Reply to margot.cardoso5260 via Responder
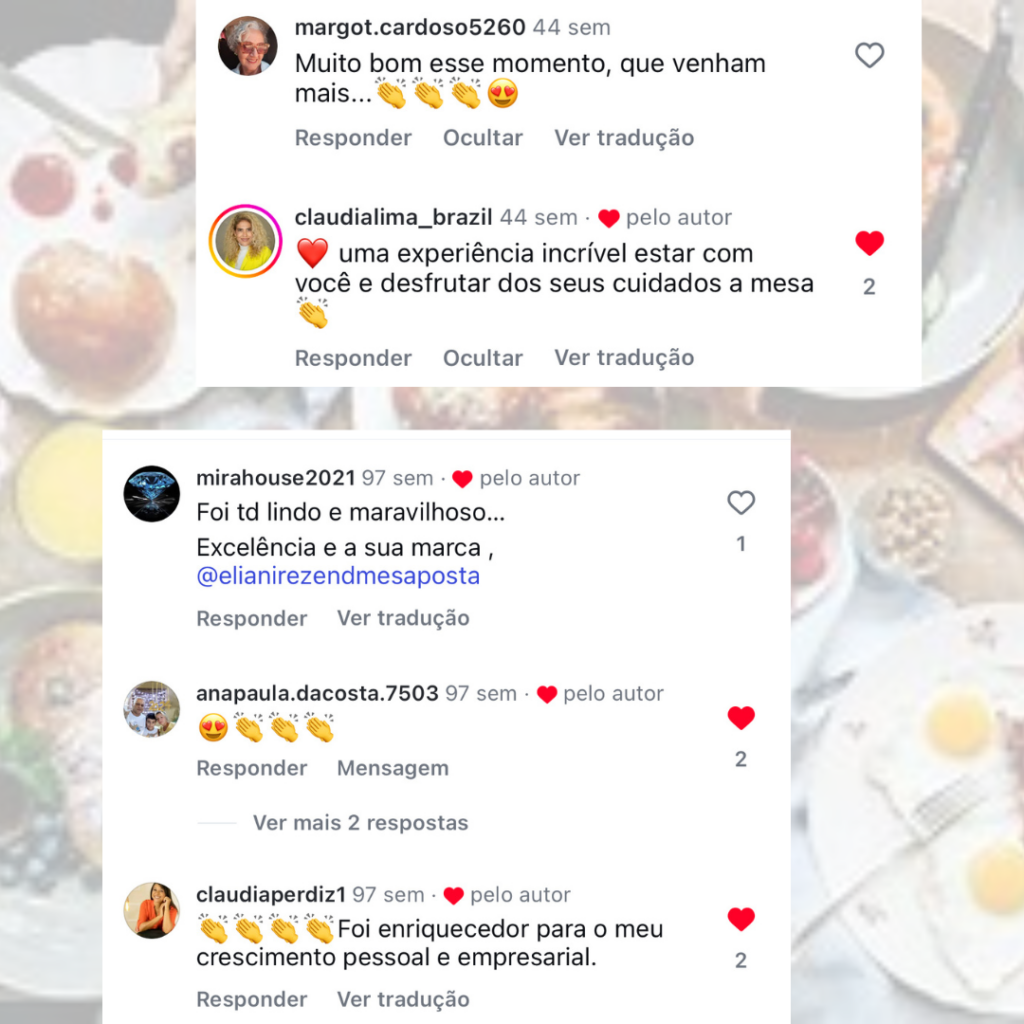Viewport: 1024px width, 1024px height. [353, 138]
